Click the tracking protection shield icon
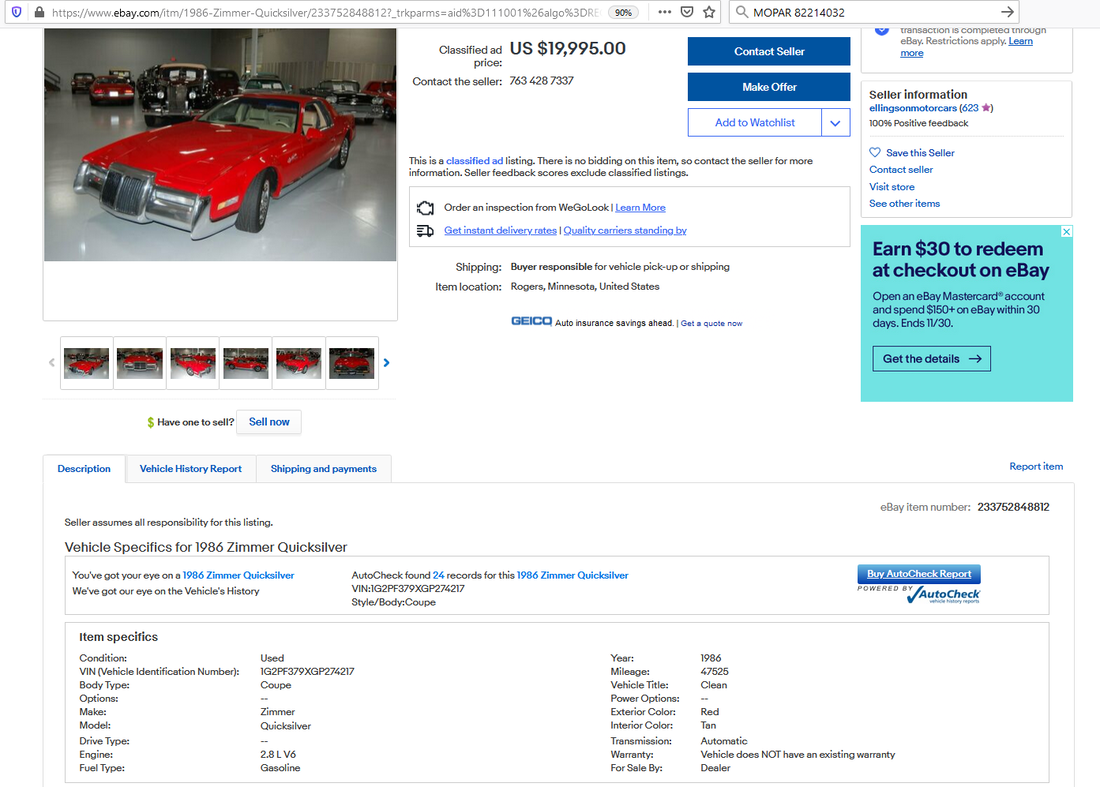 16,12
